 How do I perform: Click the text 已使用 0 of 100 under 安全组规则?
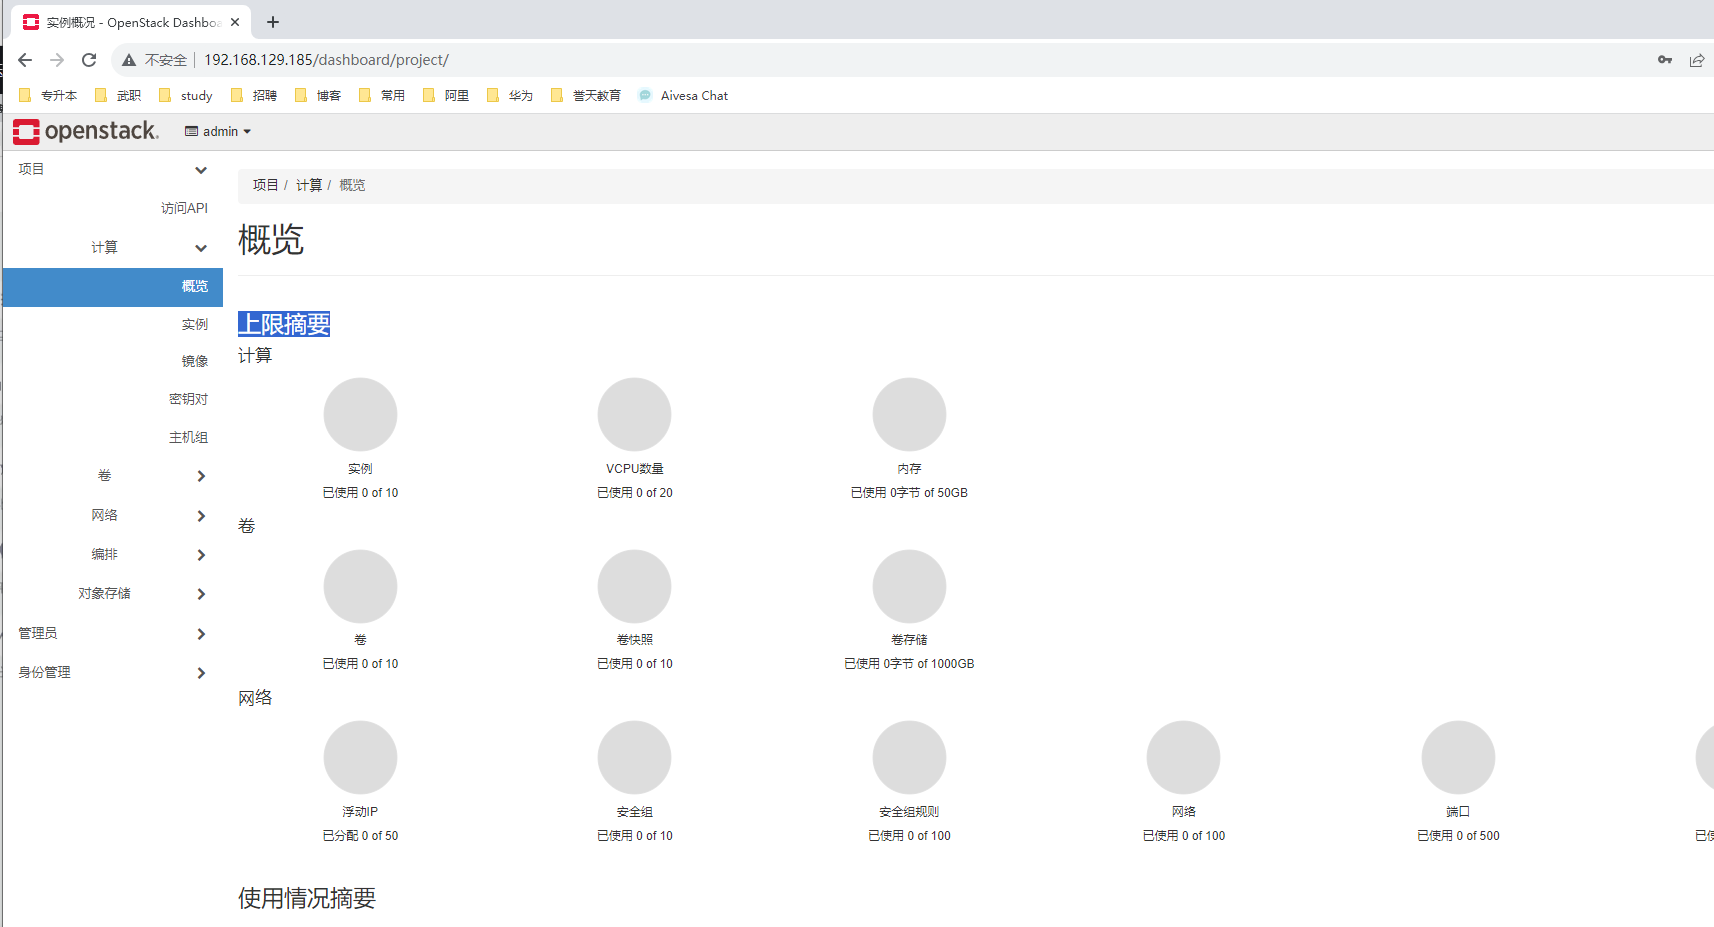909,836
